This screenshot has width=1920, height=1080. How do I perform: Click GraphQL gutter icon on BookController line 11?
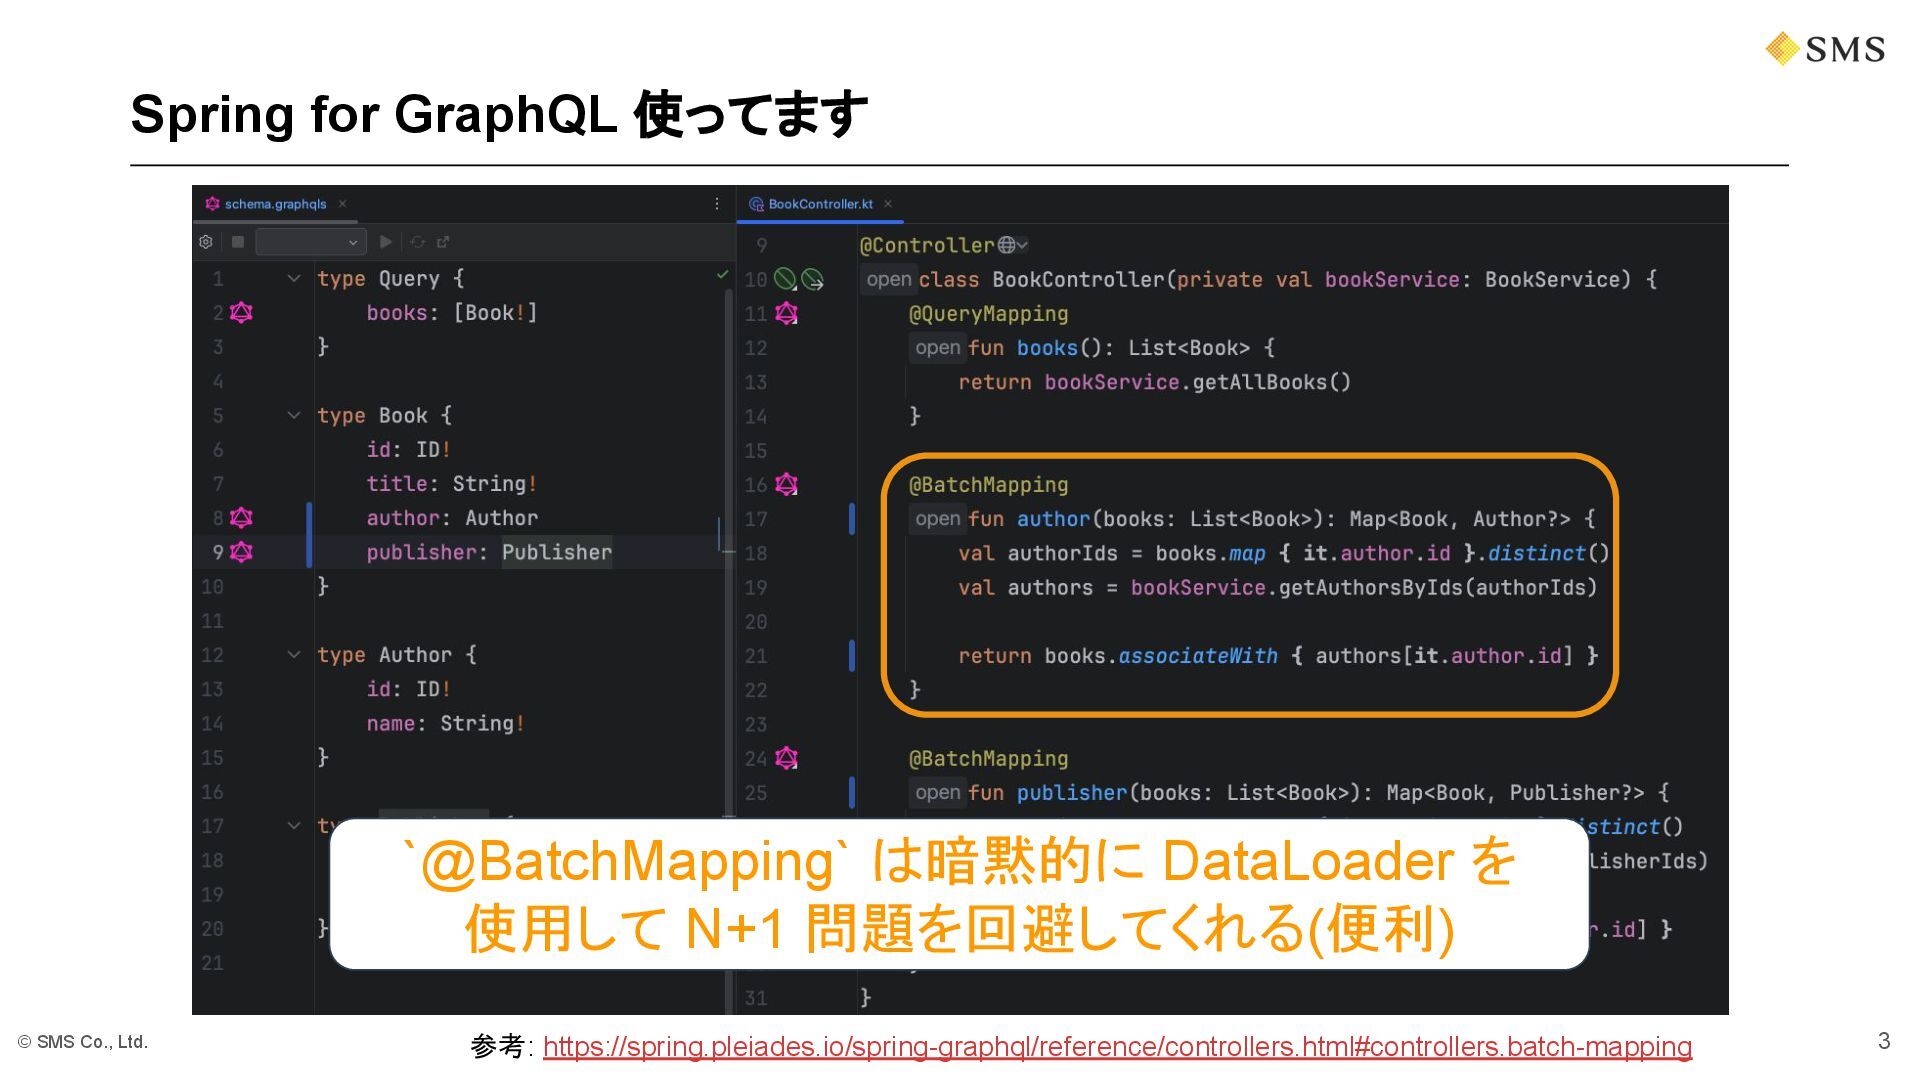[787, 314]
